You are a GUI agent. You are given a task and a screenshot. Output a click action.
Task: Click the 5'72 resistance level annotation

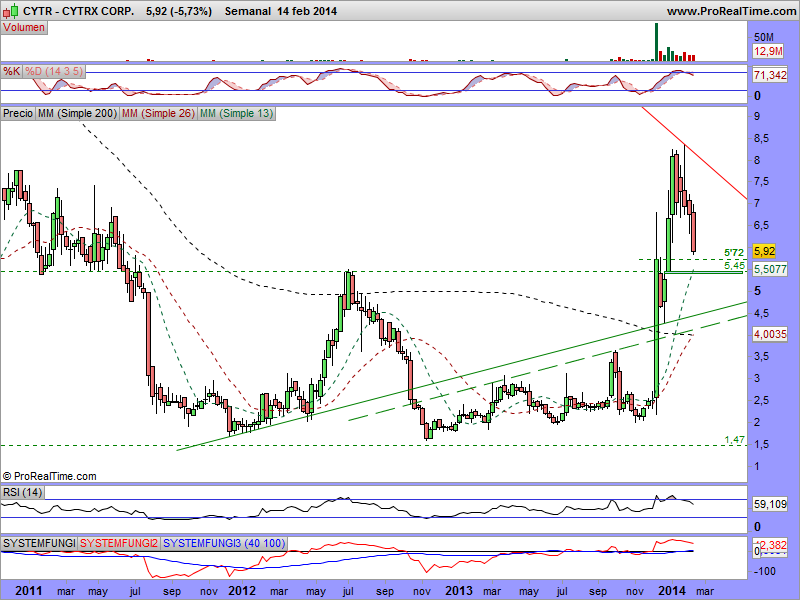click(x=734, y=253)
